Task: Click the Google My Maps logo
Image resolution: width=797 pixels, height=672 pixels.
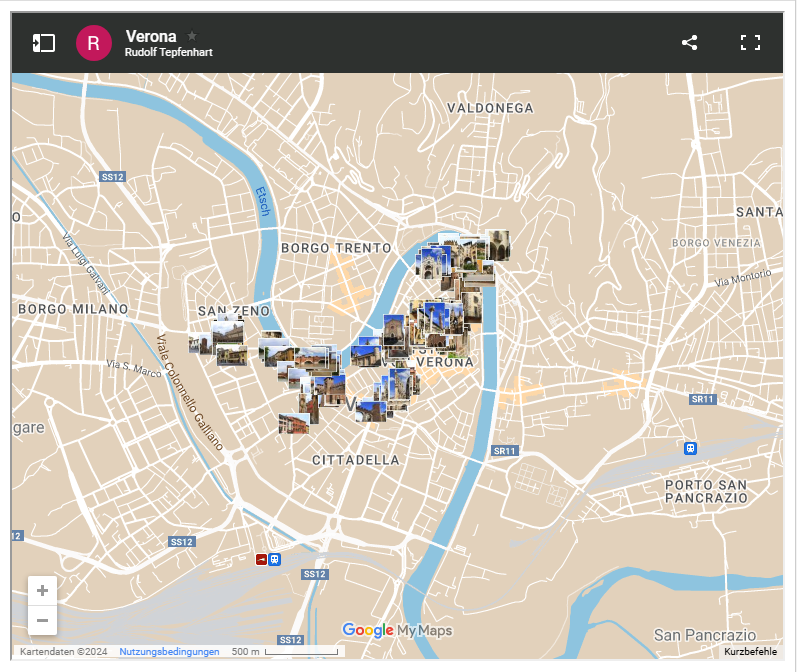Action: click(x=397, y=630)
